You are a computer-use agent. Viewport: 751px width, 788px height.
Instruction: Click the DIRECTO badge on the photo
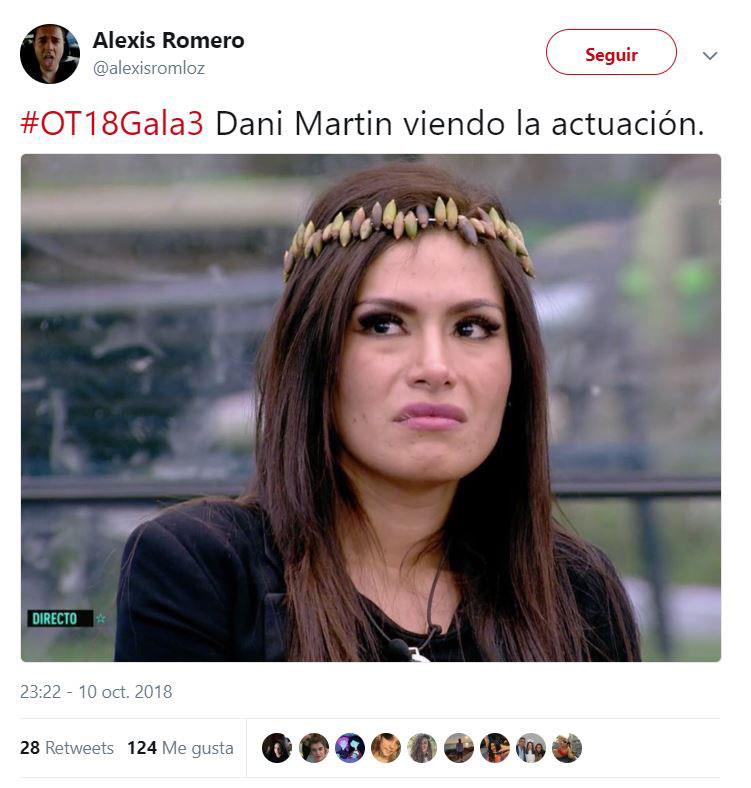(x=60, y=618)
